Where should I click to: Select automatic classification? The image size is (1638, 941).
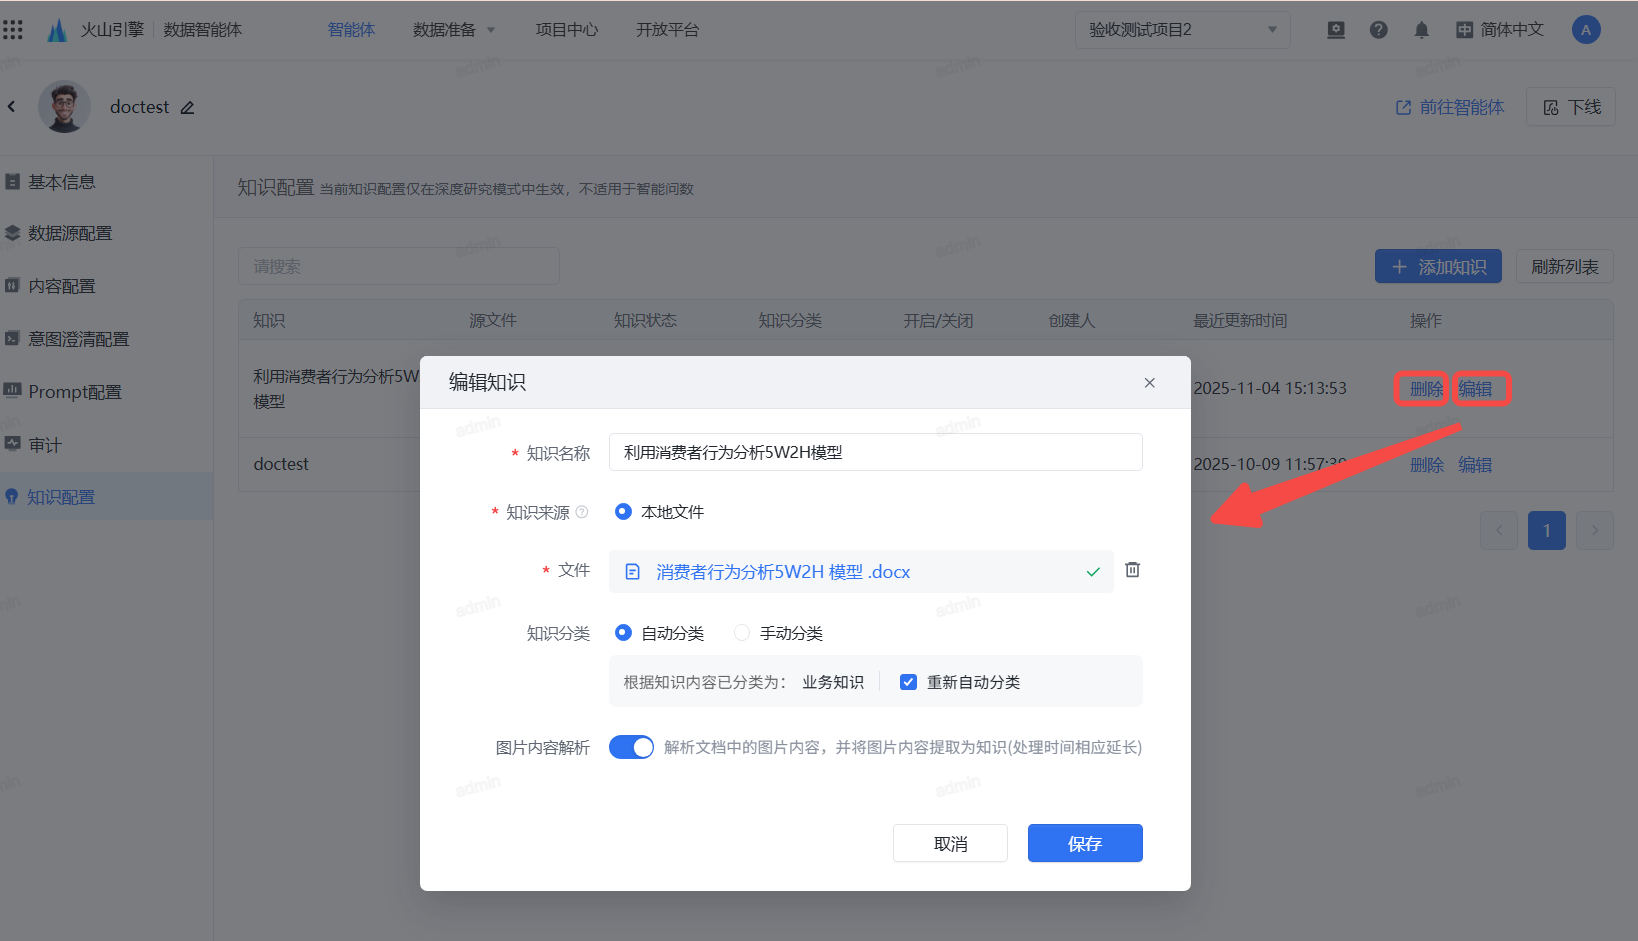(623, 633)
